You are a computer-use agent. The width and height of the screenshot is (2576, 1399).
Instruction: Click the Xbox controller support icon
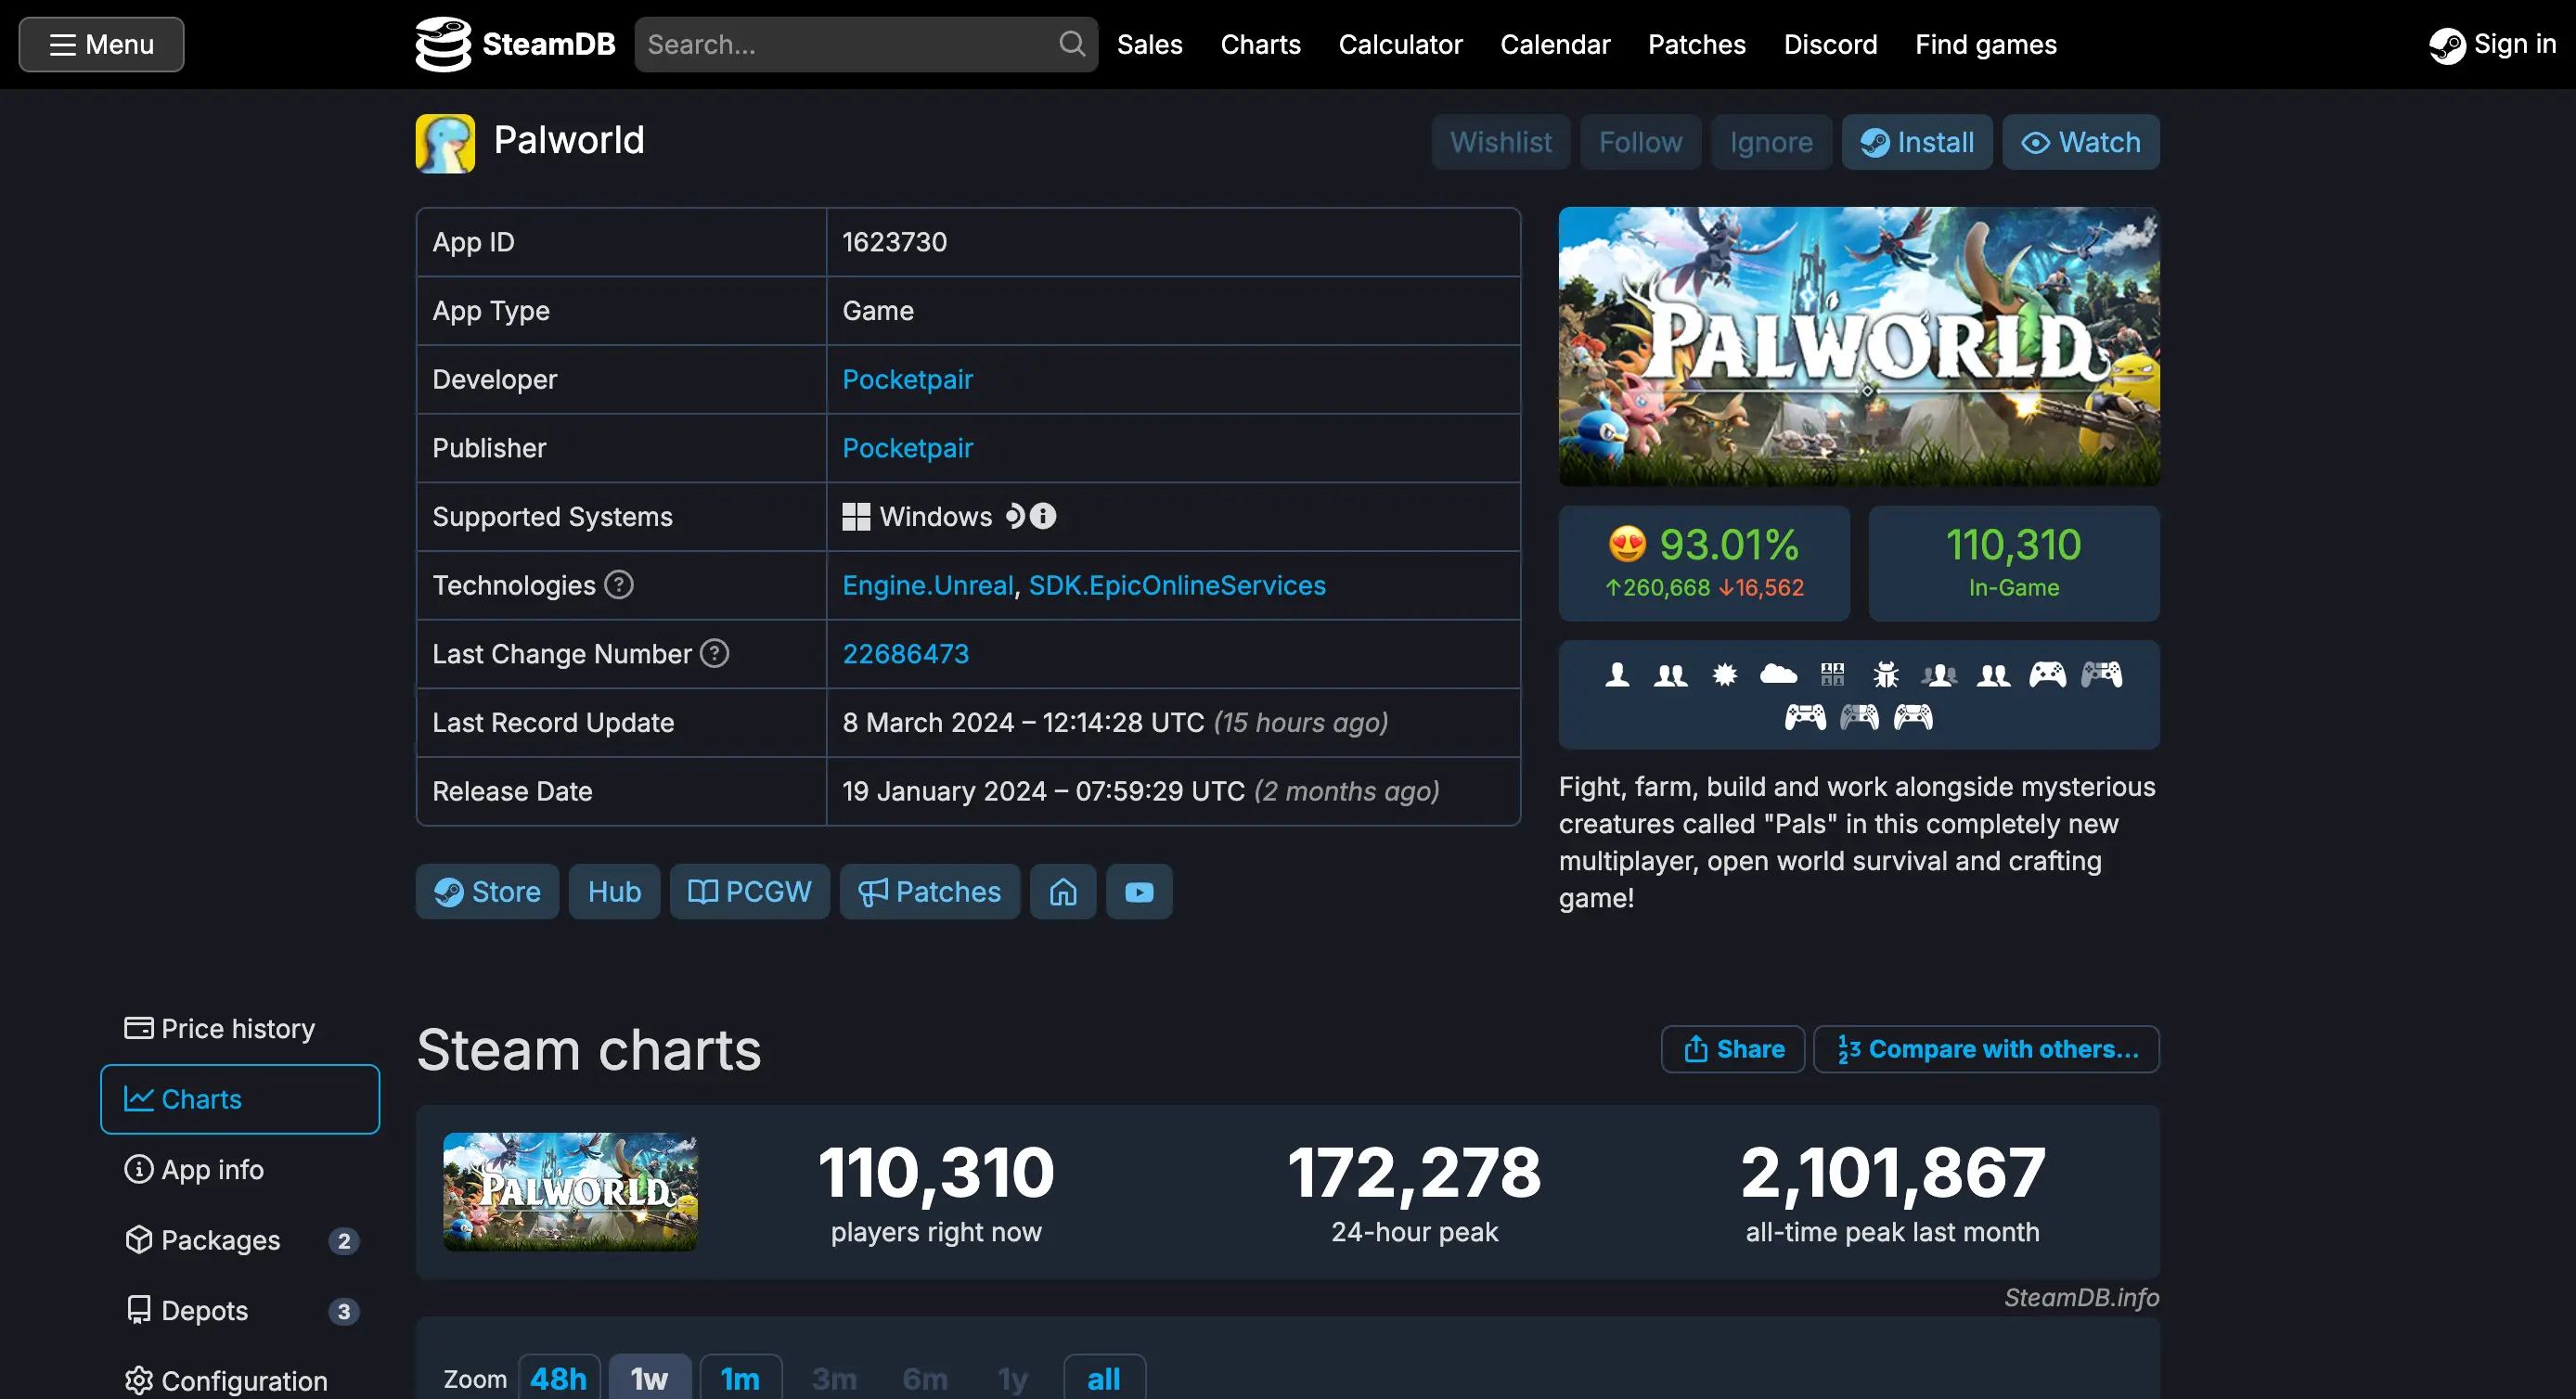click(x=2047, y=675)
